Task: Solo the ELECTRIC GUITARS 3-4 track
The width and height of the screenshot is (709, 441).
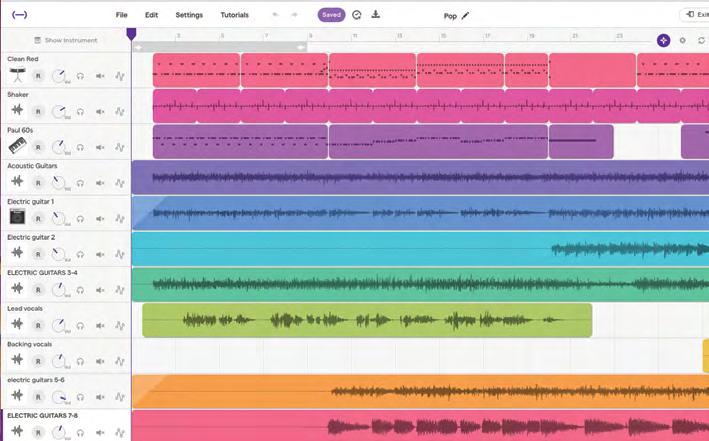Action: click(x=80, y=290)
